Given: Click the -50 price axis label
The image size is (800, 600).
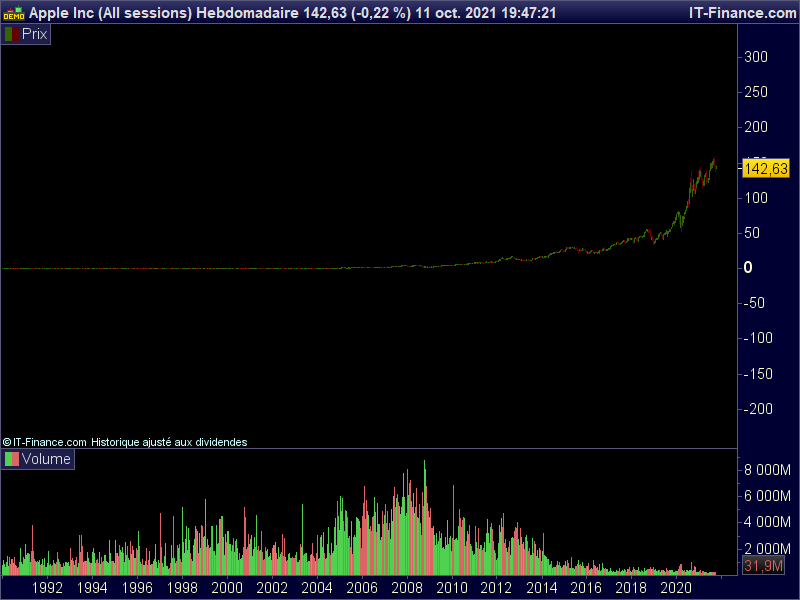Looking at the screenshot, I should tap(753, 303).
